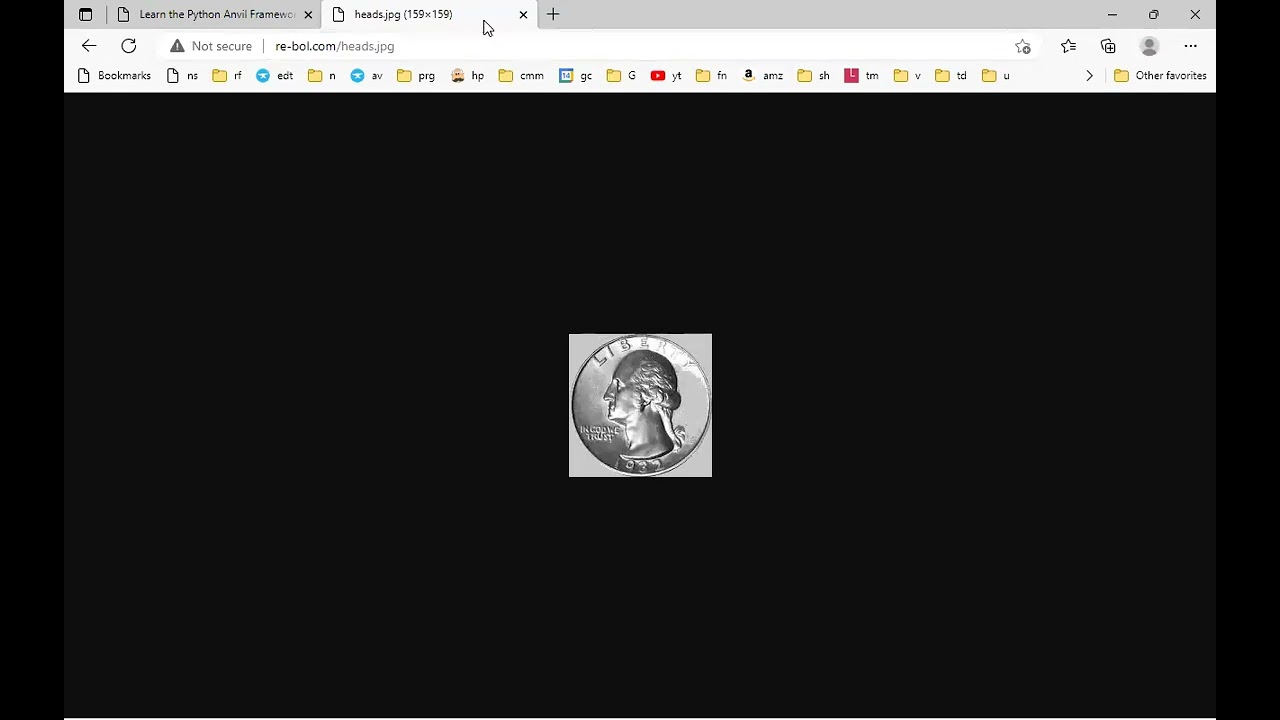View the Not secure site warning
1280x720 pixels.
(x=211, y=46)
